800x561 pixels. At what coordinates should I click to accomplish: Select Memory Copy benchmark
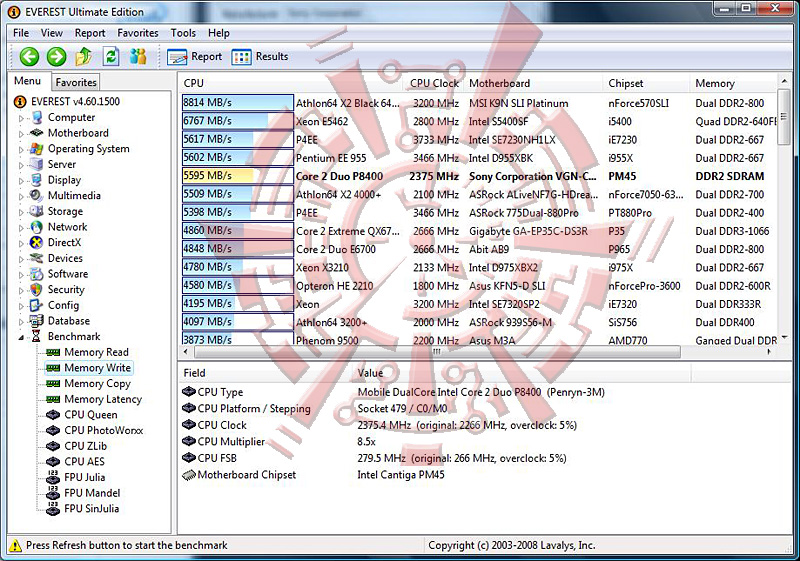pyautogui.click(x=97, y=384)
